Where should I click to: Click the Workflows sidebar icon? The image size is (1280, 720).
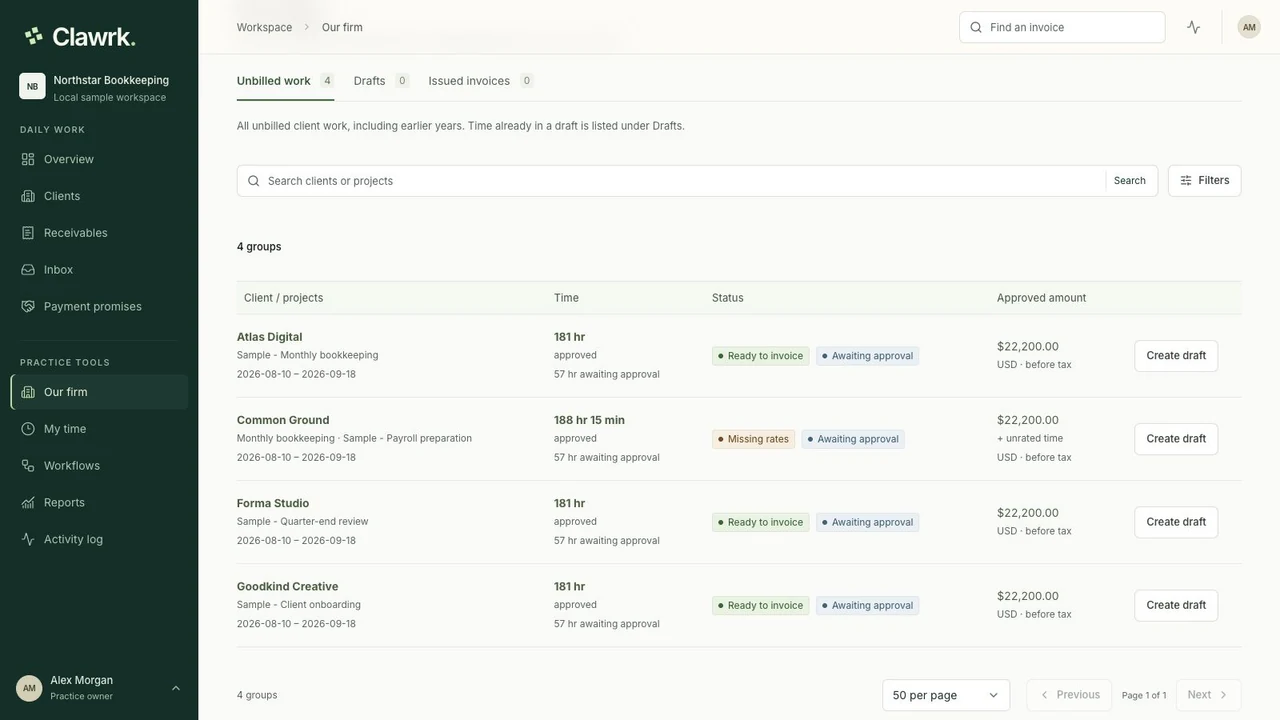(x=28, y=466)
